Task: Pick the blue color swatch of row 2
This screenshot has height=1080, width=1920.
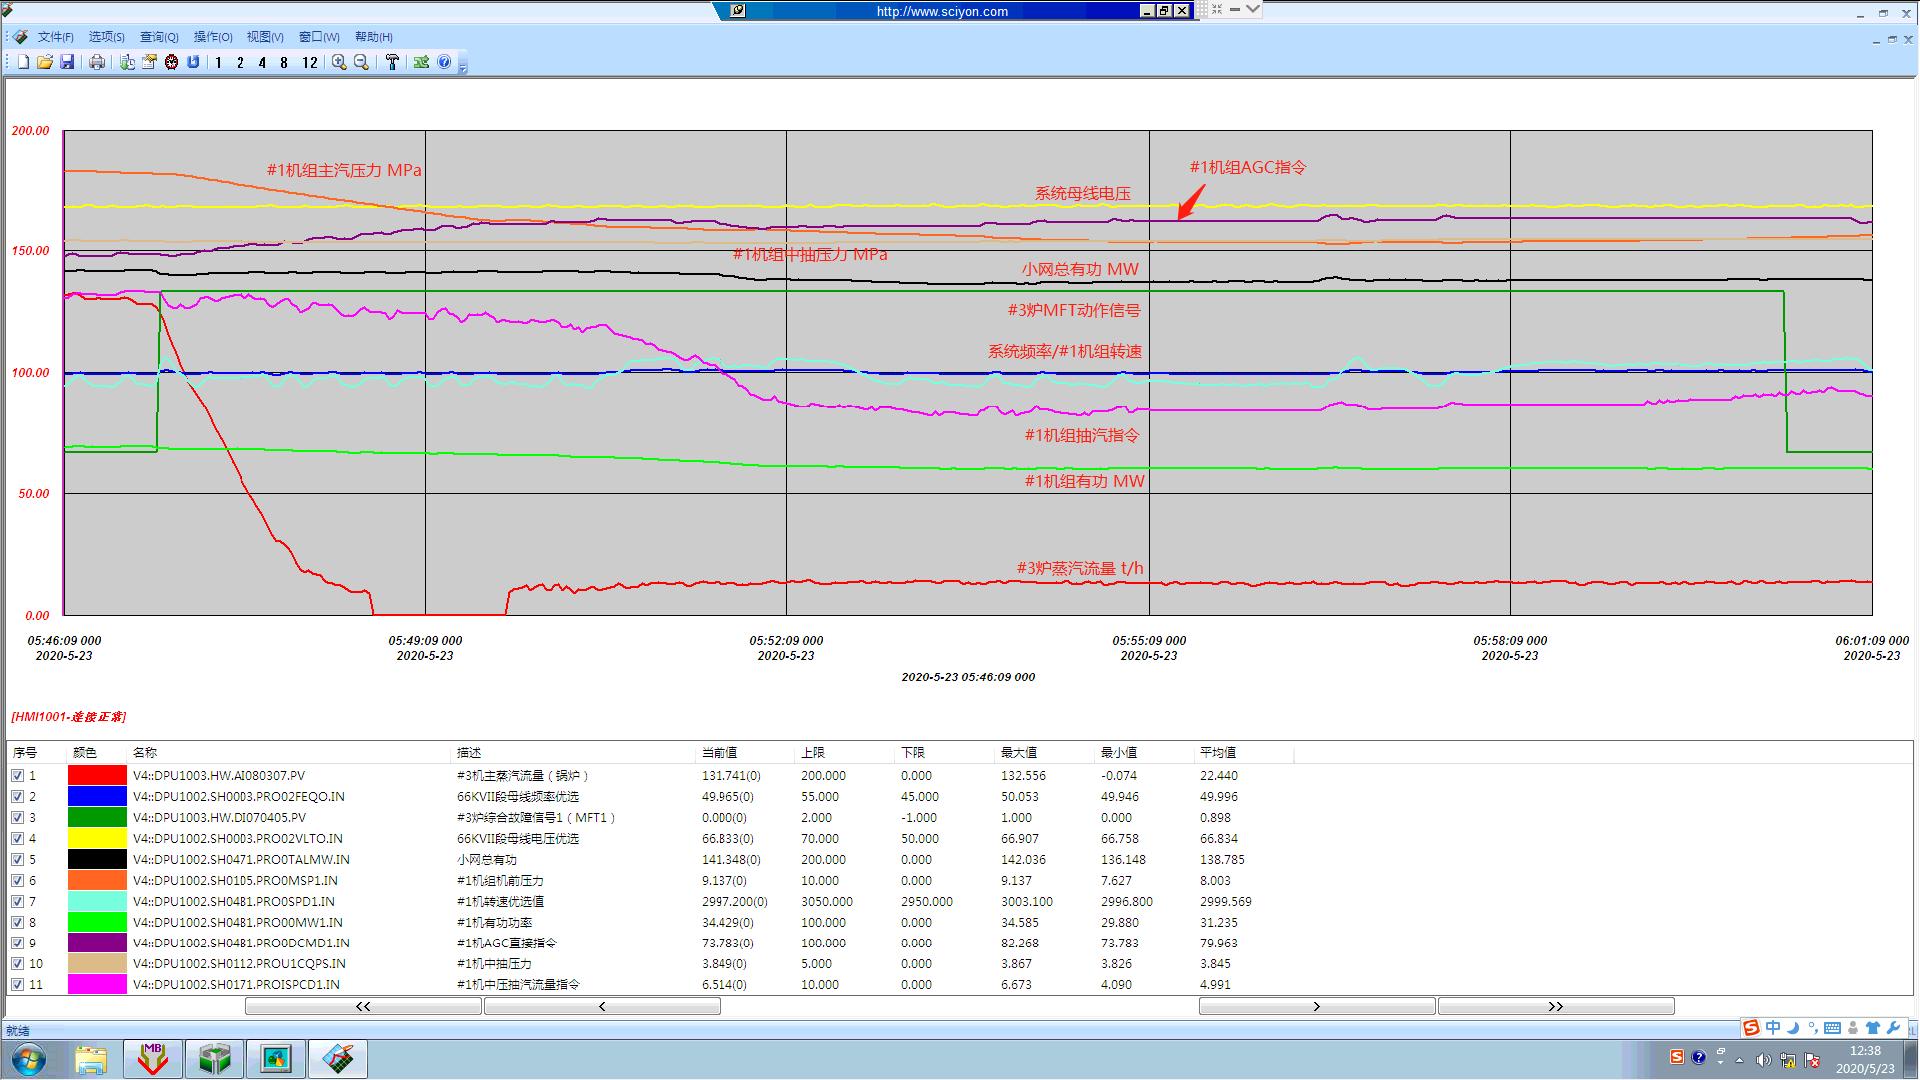Action: coord(97,796)
